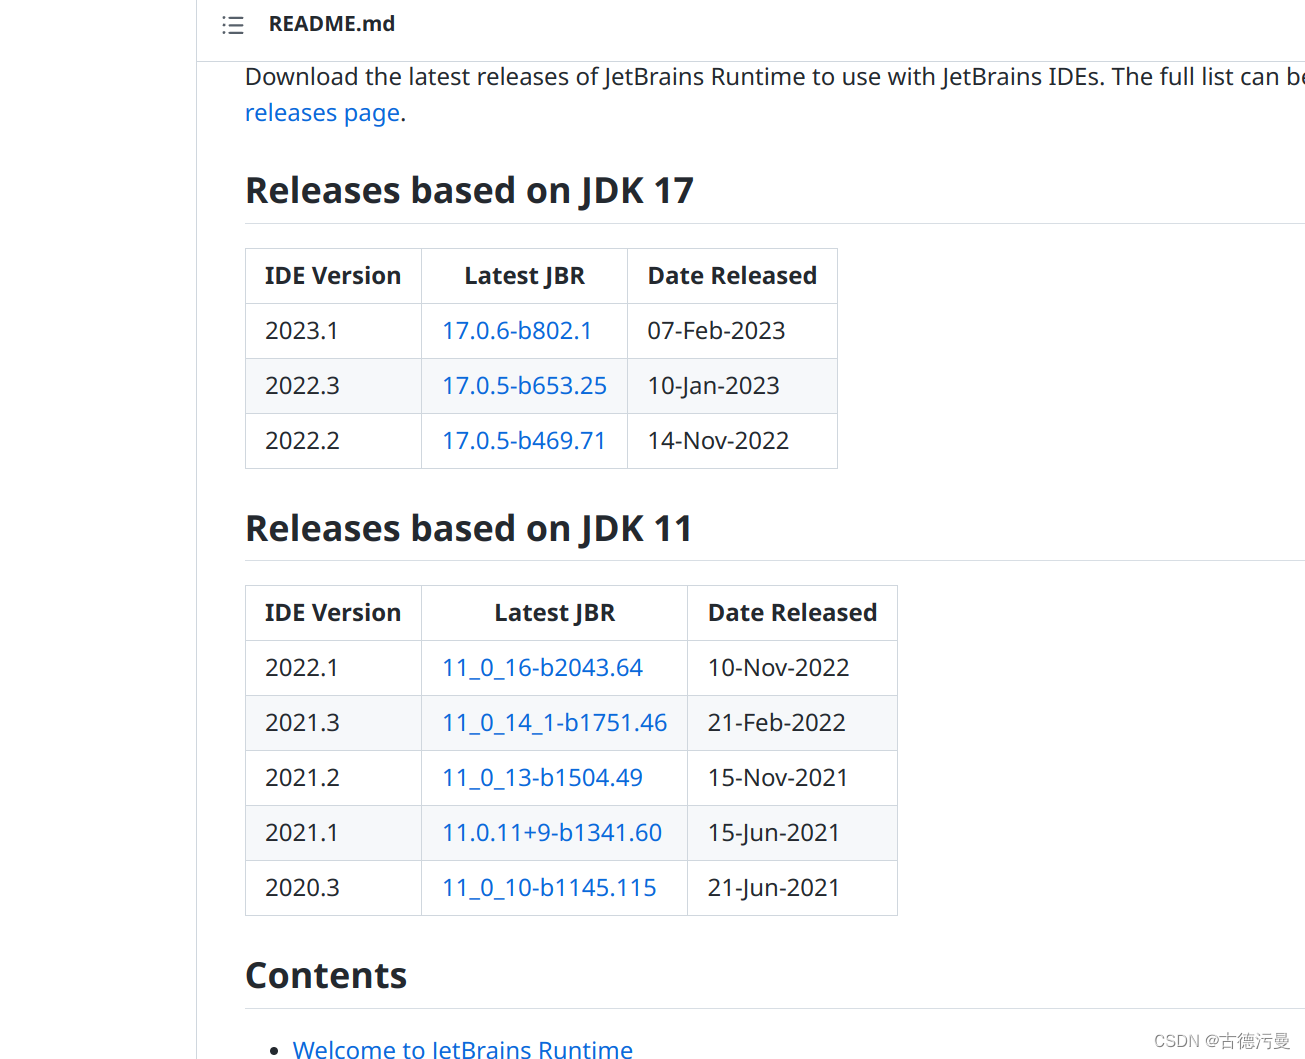Click the 10-Jan-2023 date cell

732,386
